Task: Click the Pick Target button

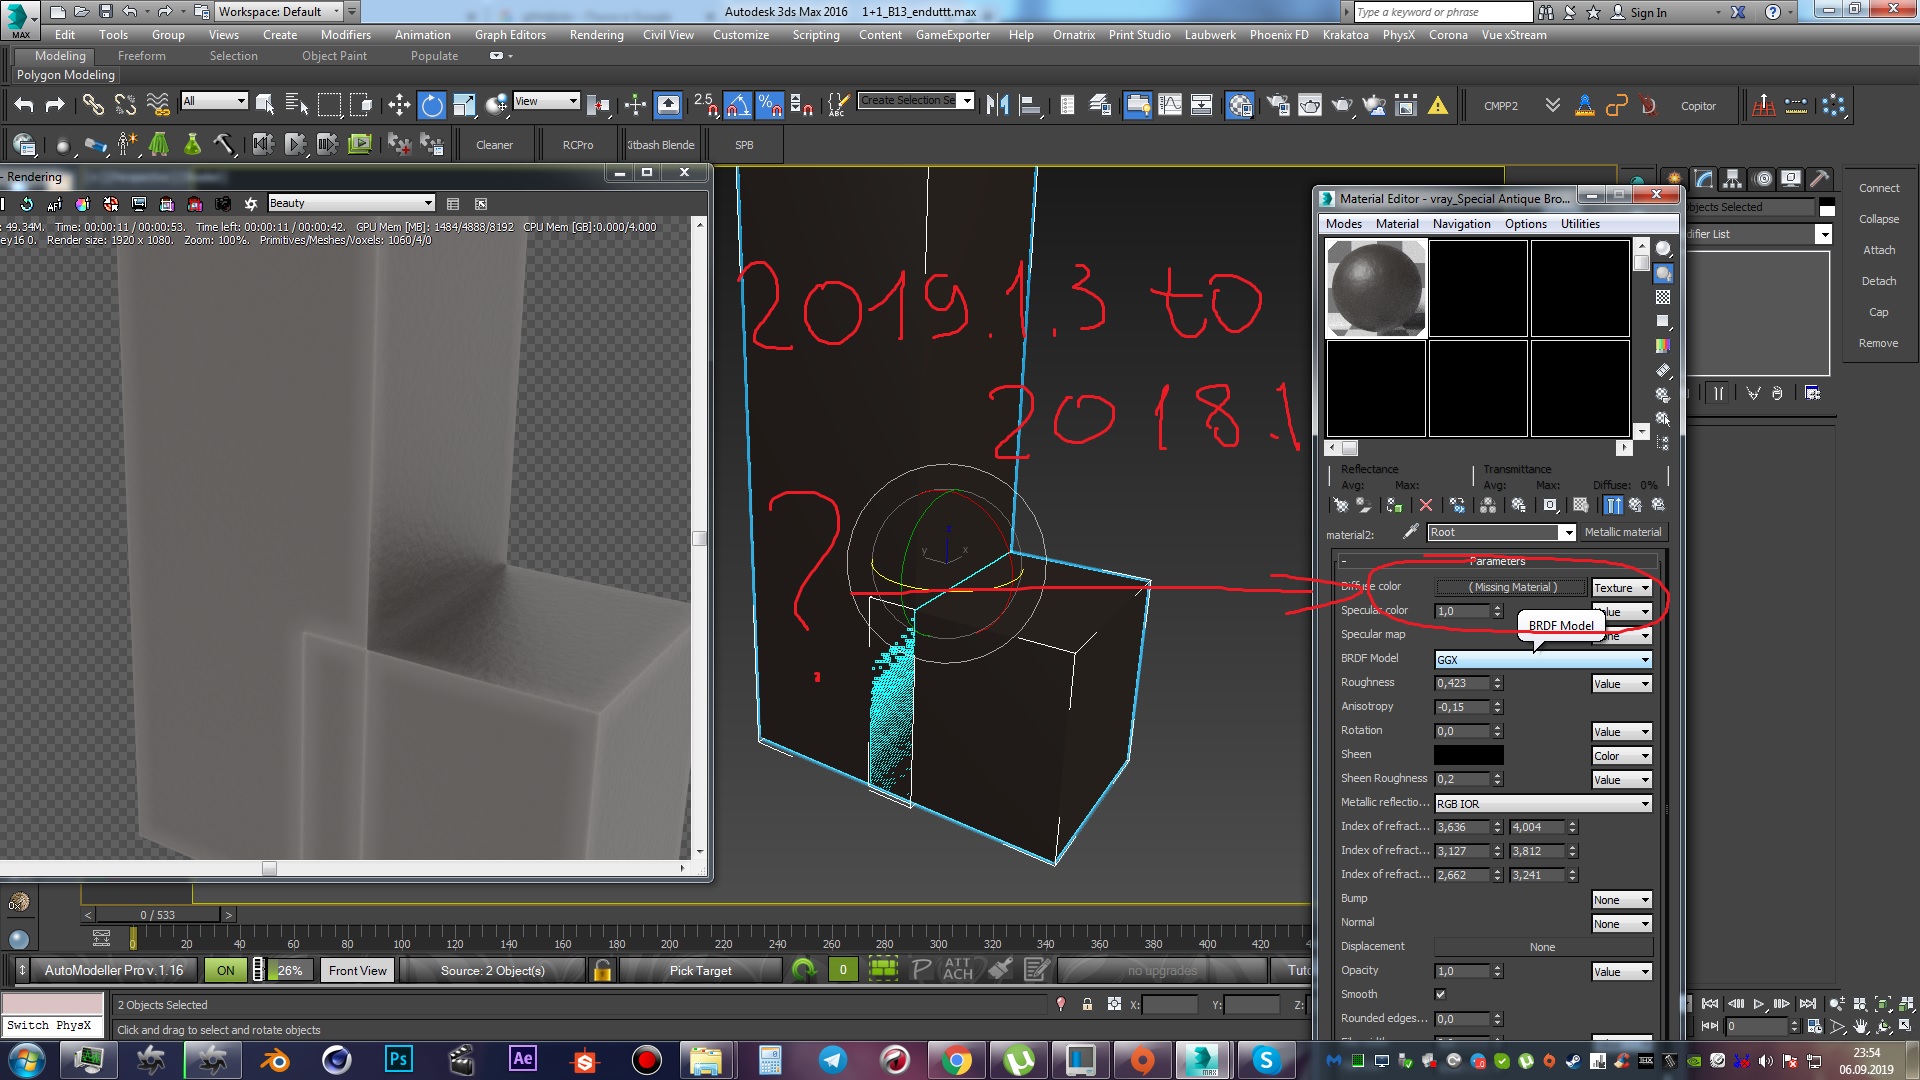Action: (700, 970)
